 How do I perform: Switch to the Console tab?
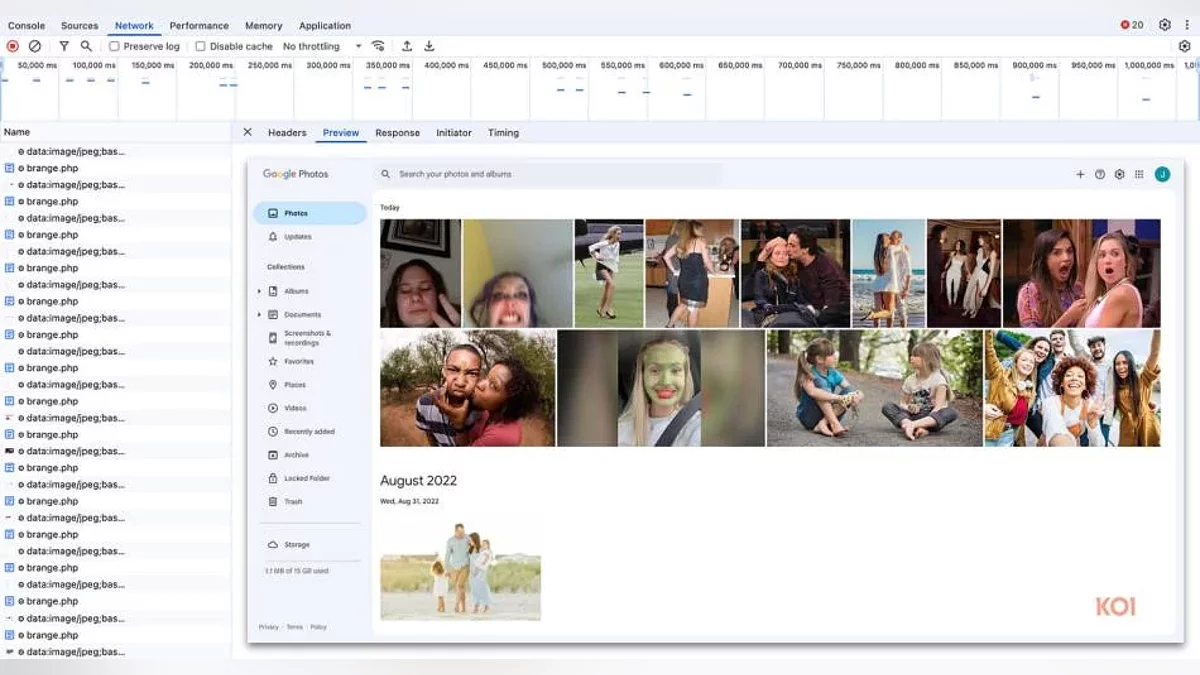point(26,26)
